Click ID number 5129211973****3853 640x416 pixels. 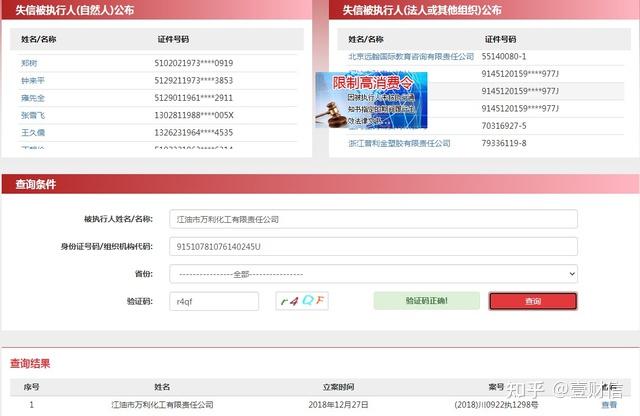coord(193,80)
